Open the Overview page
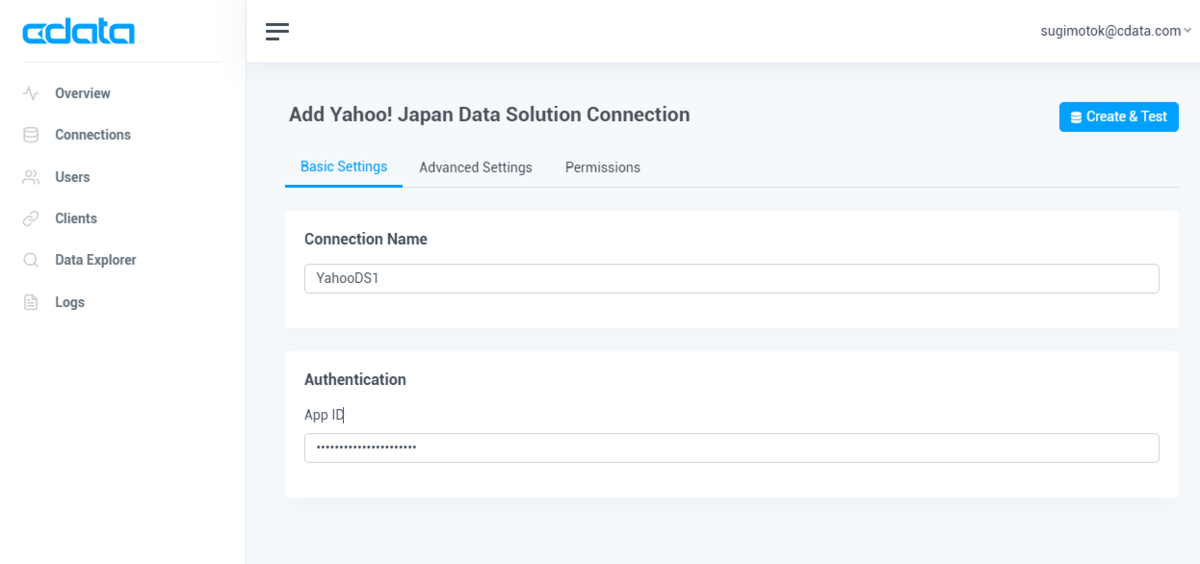 pos(83,93)
